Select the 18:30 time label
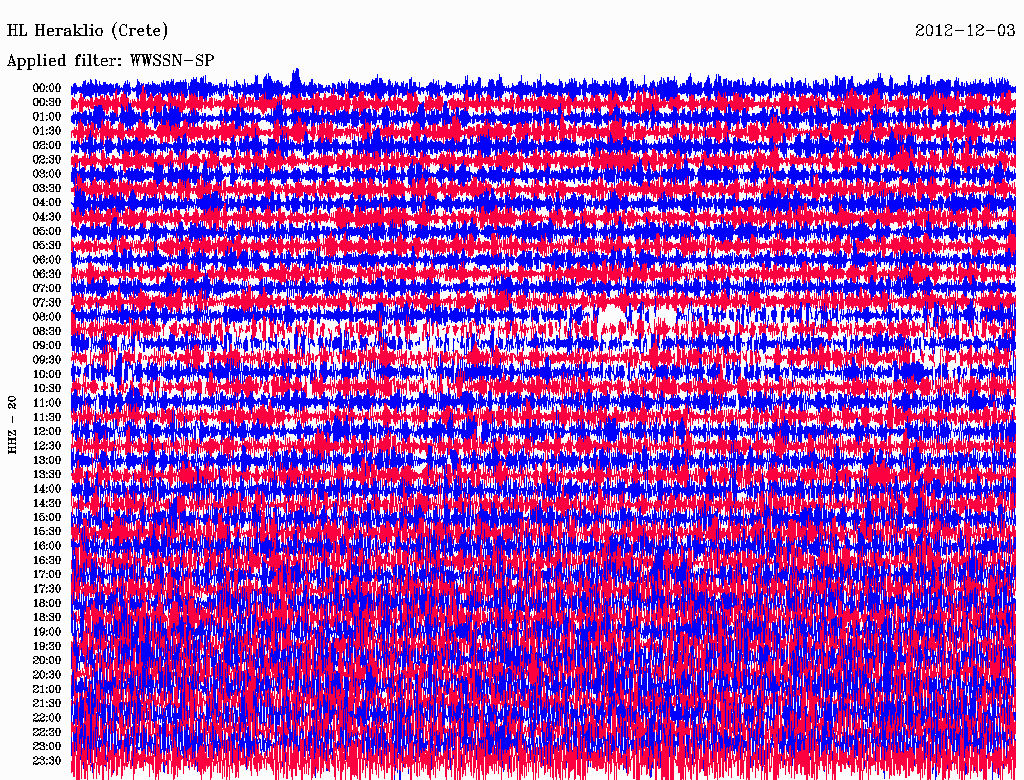This screenshot has height=780, width=1024. (46, 617)
